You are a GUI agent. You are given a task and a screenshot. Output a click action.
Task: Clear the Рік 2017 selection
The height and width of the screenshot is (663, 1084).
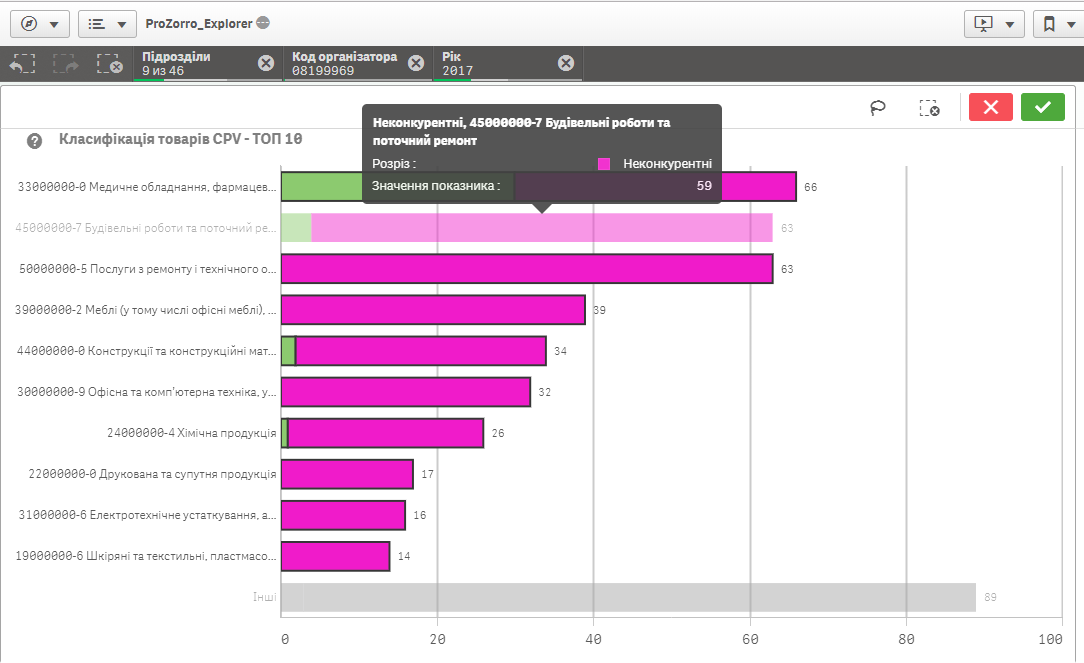(x=566, y=63)
